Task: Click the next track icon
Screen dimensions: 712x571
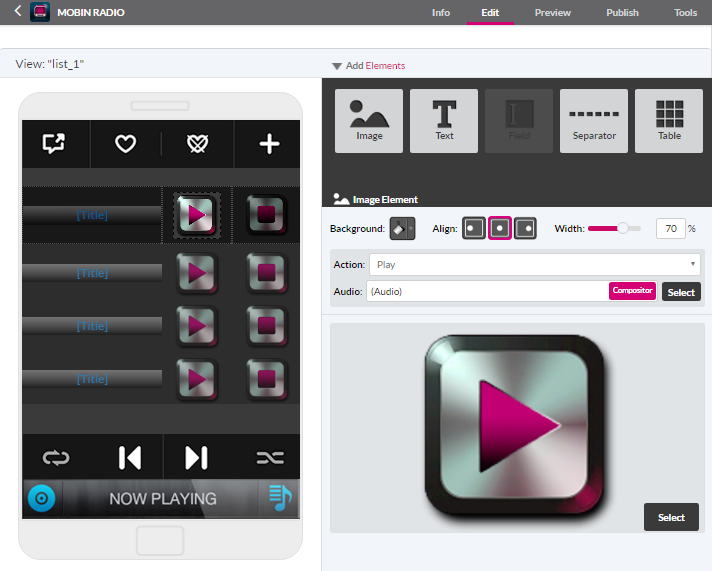Action: click(197, 457)
